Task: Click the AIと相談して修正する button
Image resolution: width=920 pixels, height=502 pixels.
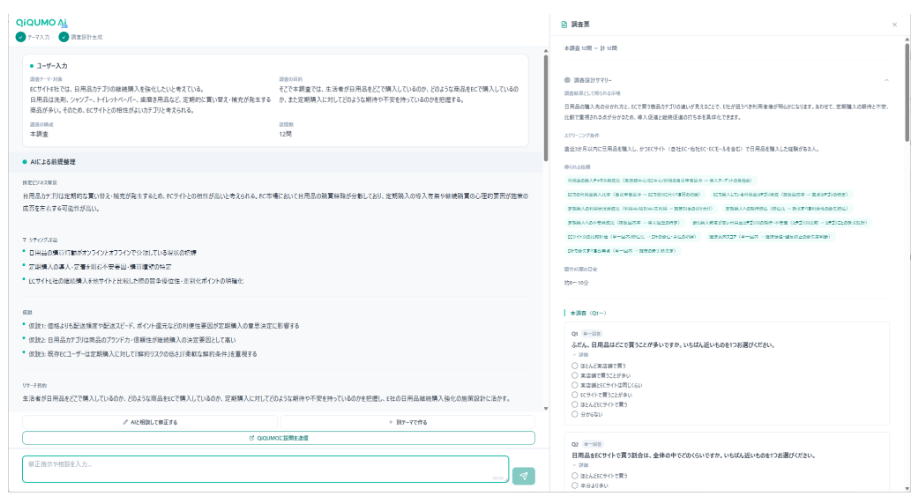Action: pos(150,422)
